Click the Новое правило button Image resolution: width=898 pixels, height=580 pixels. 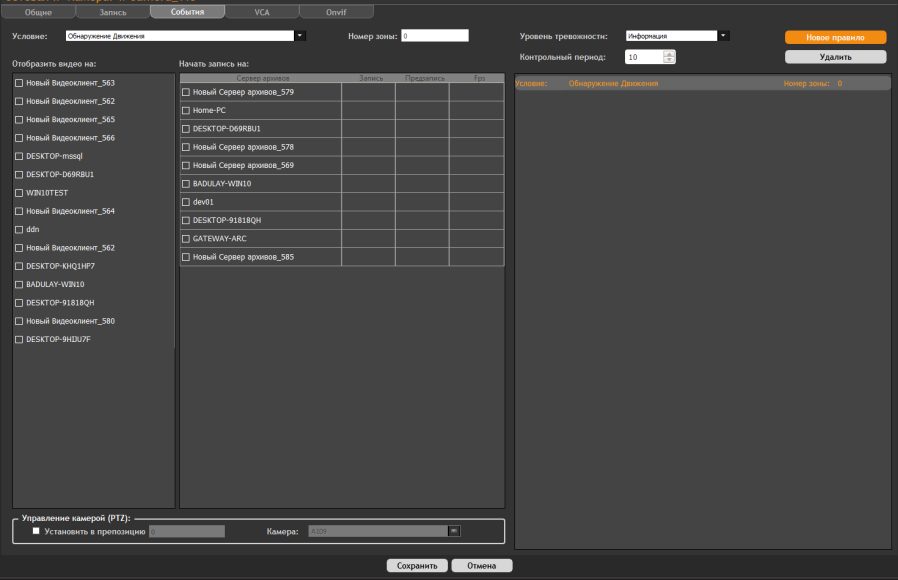[835, 37]
